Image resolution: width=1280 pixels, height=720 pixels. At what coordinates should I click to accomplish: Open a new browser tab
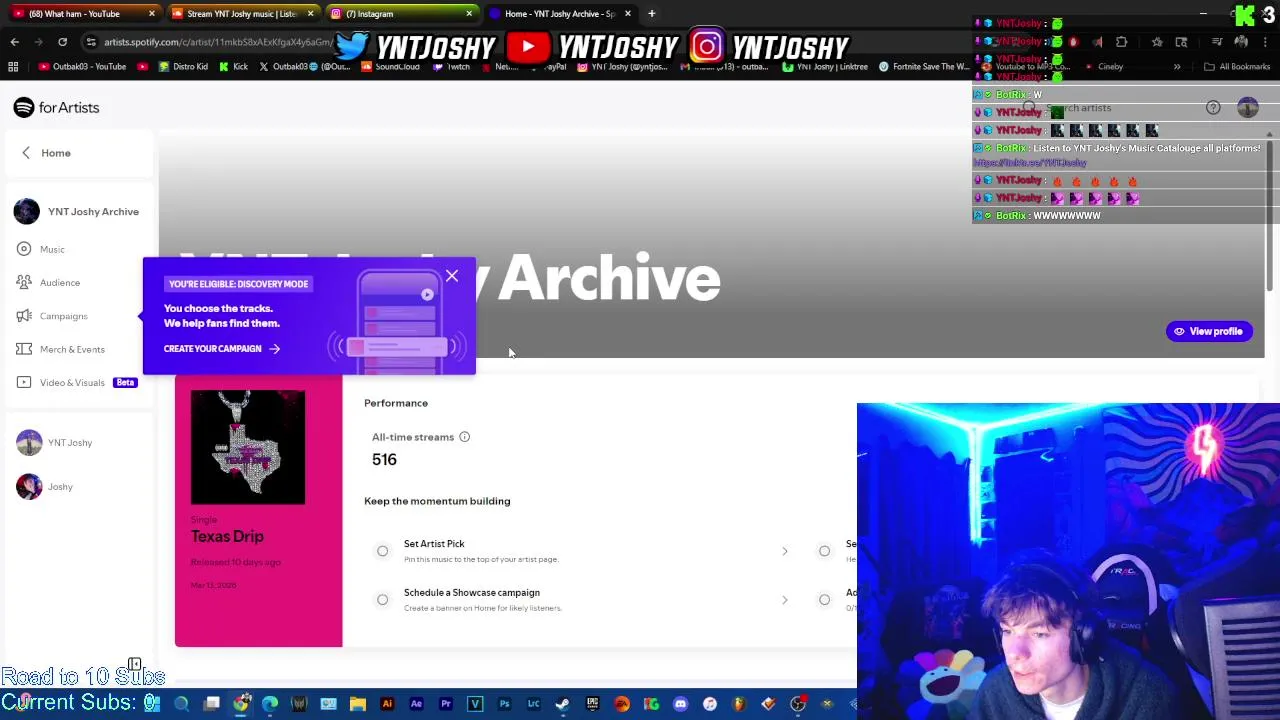coord(651,14)
